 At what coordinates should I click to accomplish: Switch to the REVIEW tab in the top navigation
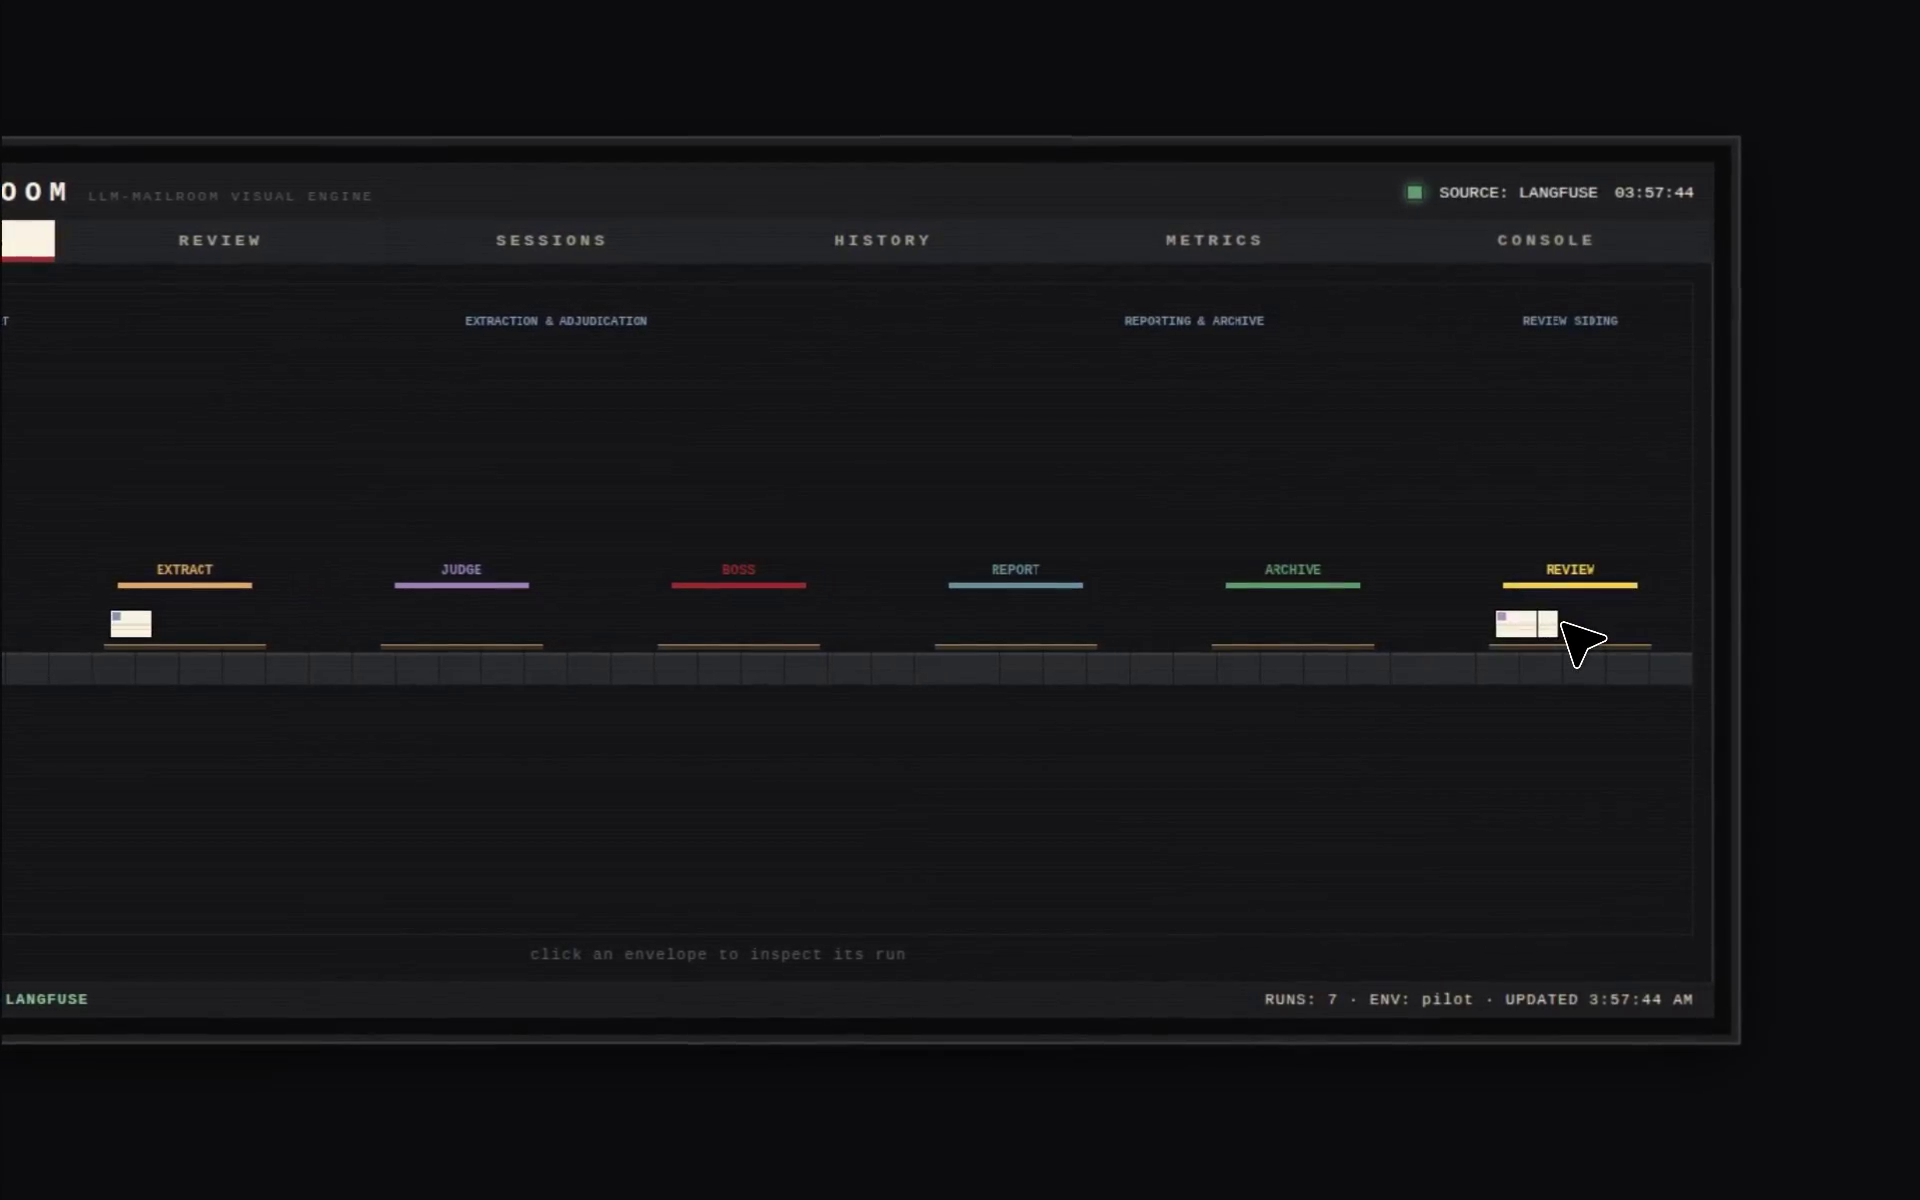[220, 240]
